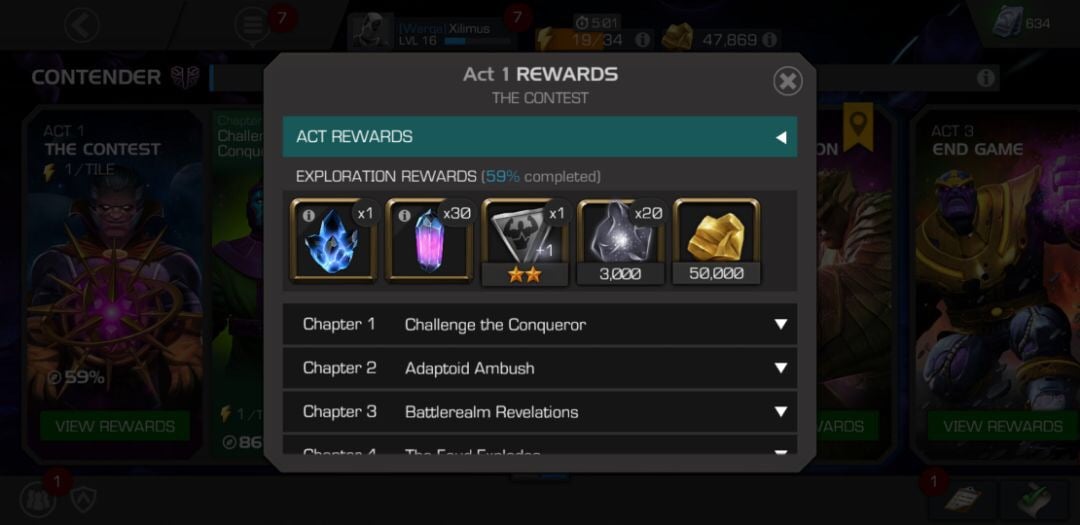Open info next to the 47,869 gold

click(770, 40)
